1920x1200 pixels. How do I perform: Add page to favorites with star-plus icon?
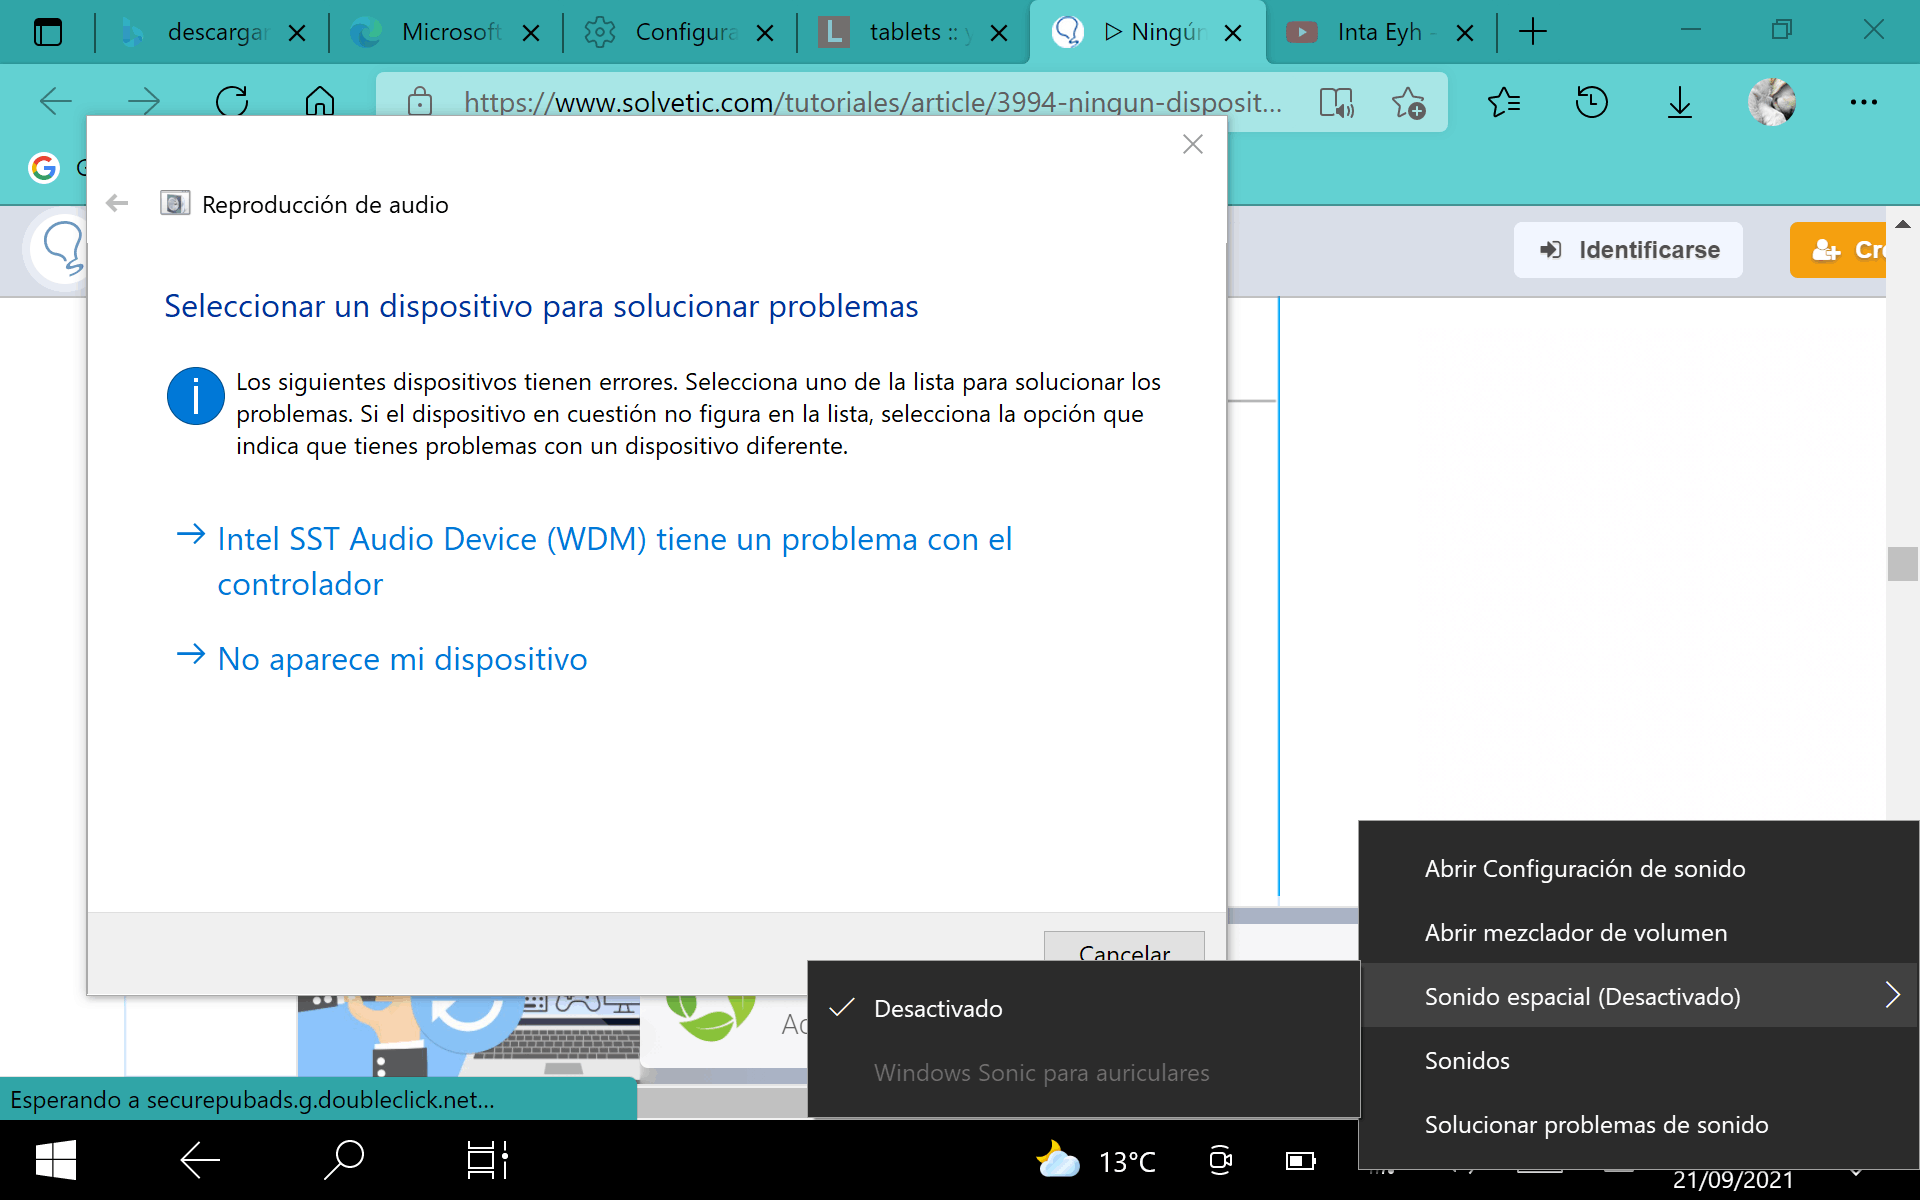pyautogui.click(x=1408, y=102)
